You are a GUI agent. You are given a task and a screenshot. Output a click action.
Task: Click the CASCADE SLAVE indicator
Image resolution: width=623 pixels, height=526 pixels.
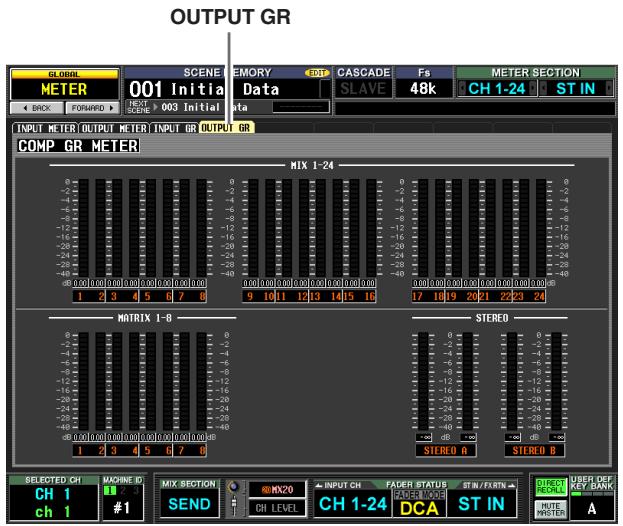pyautogui.click(x=364, y=89)
